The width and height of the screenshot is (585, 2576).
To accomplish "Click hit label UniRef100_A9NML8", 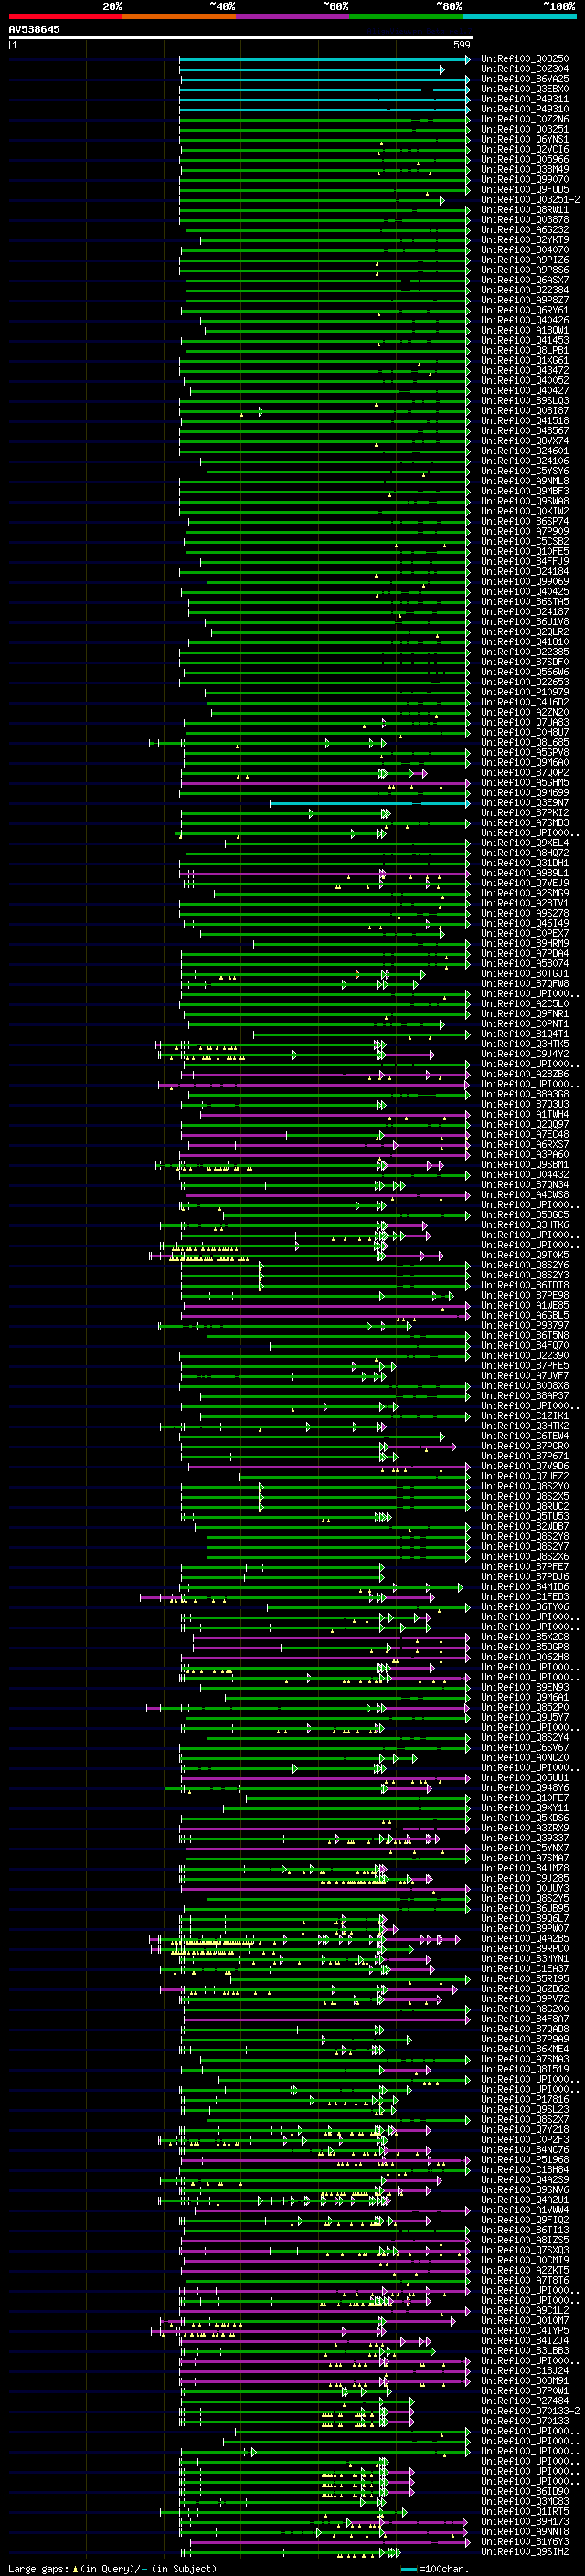I will pyautogui.click(x=525, y=481).
